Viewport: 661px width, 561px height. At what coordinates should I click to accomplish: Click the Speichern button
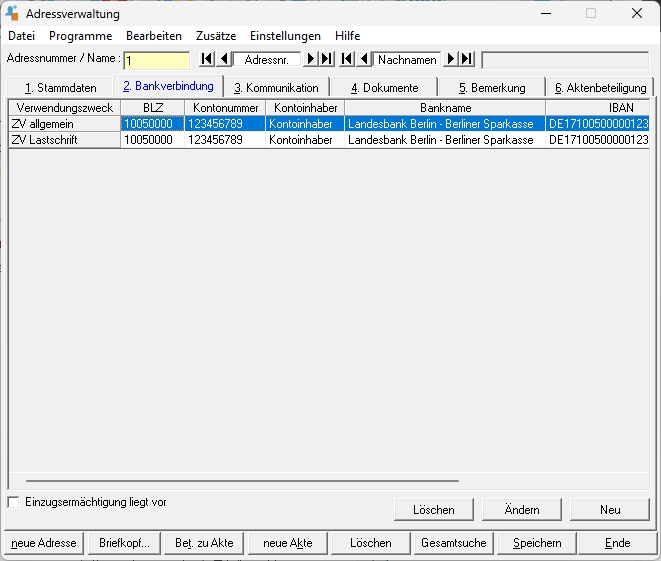(x=537, y=543)
